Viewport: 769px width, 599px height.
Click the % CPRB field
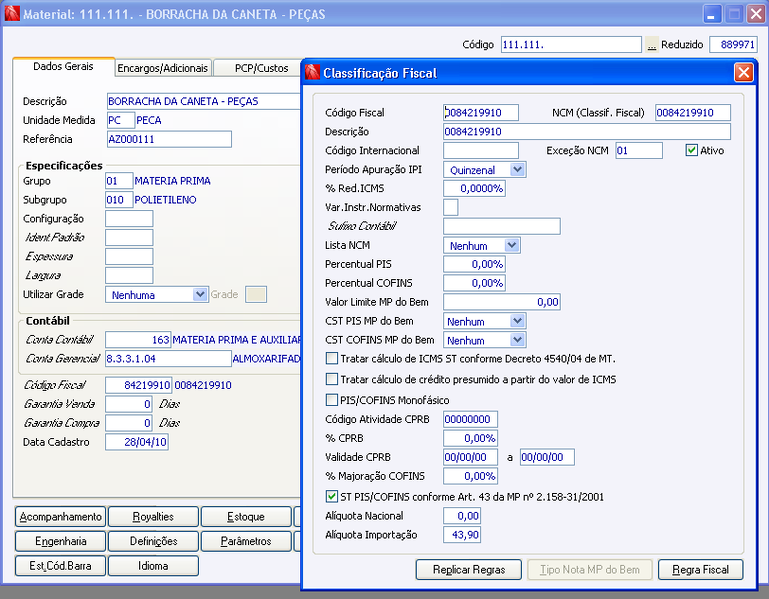pyautogui.click(x=470, y=438)
